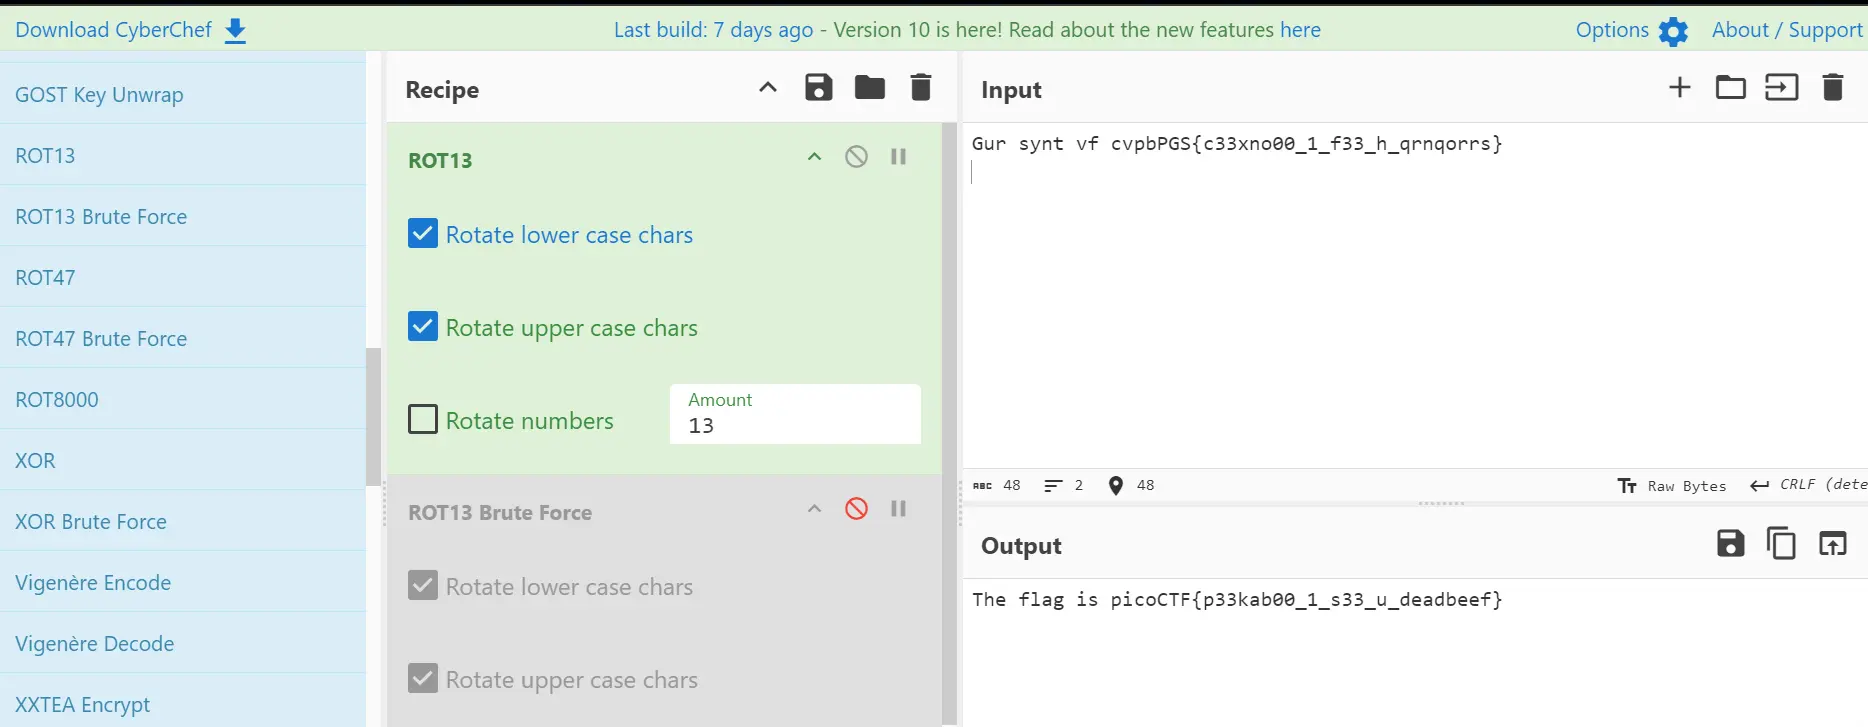
Task: Select Vigenère Decode operation
Action: click(x=183, y=643)
